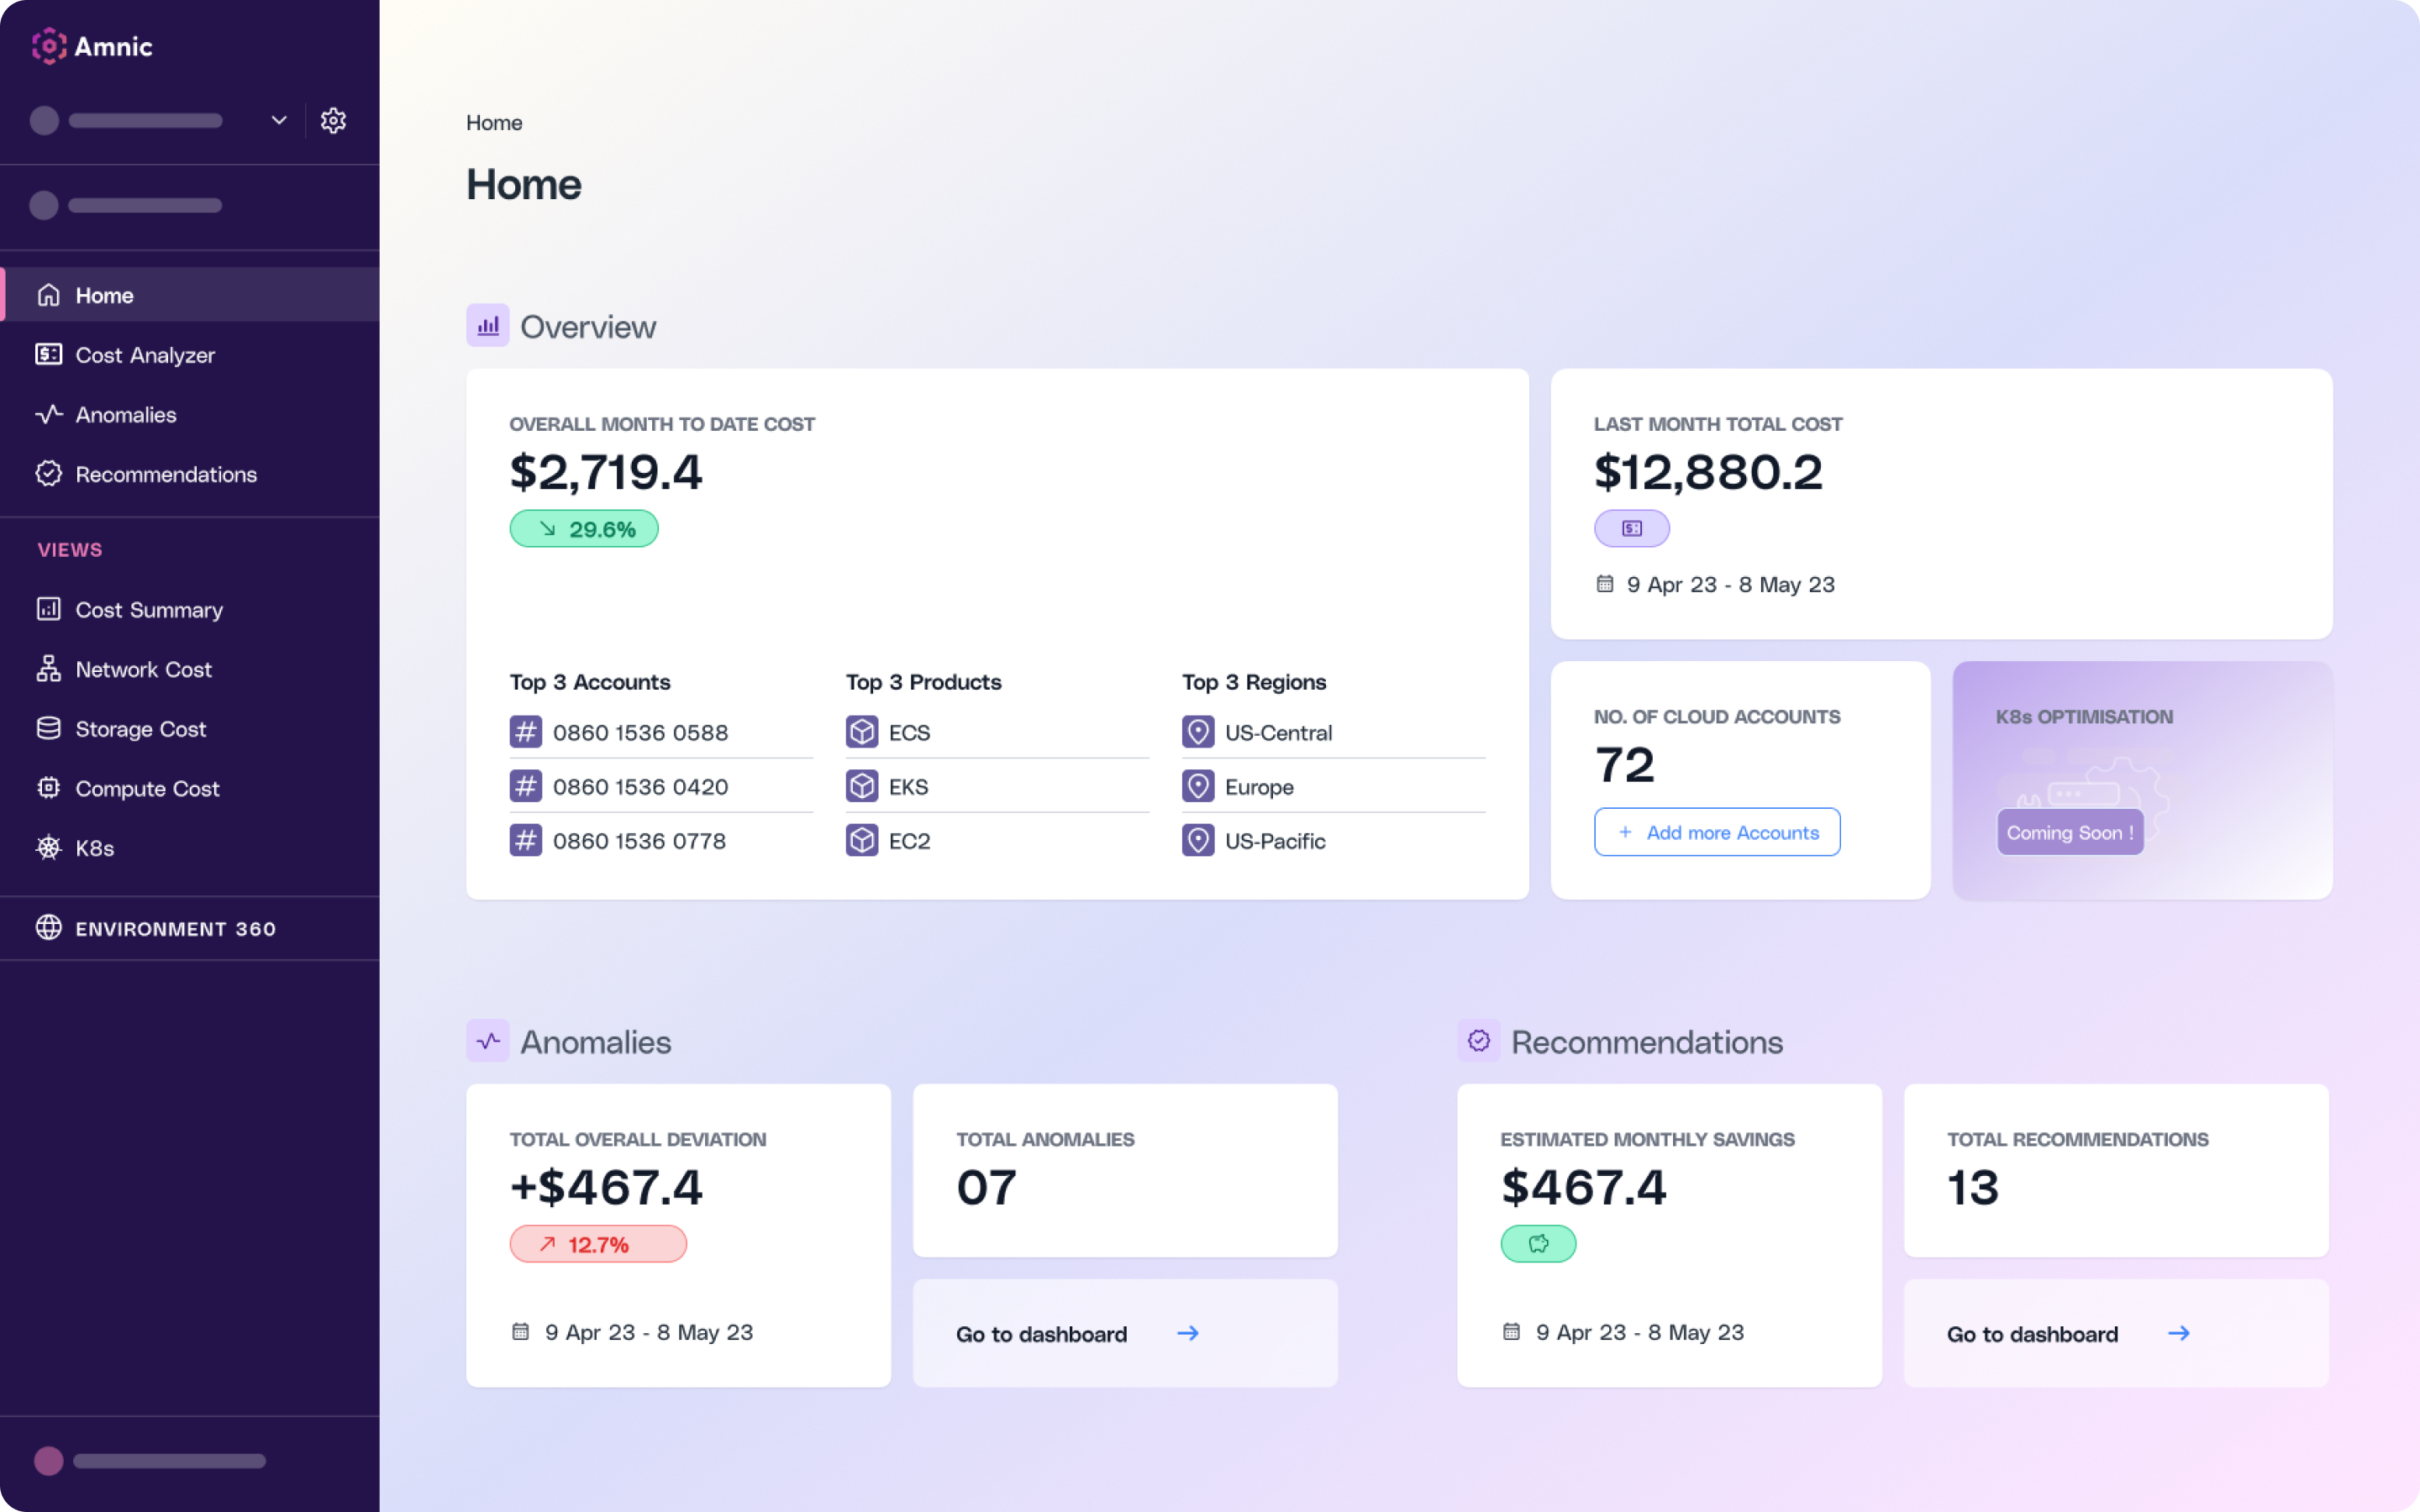Click the Recommendations icon in sidebar
Image resolution: width=2420 pixels, height=1512 pixels.
click(49, 474)
